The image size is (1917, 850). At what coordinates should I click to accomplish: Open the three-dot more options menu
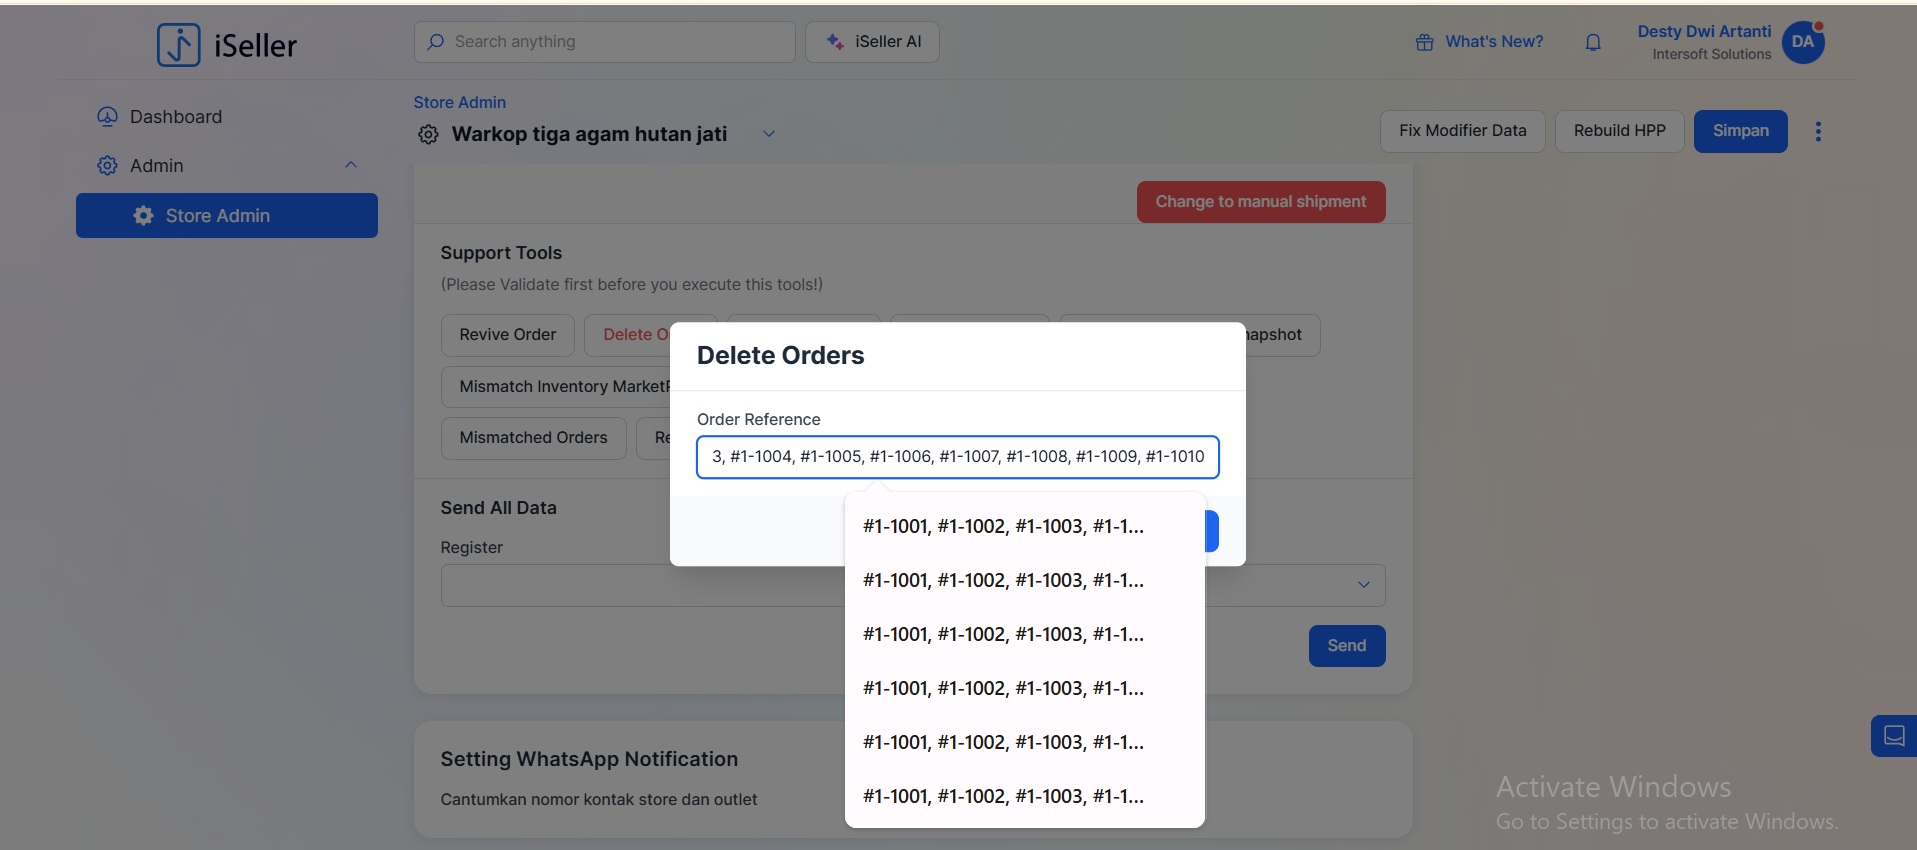point(1818,131)
